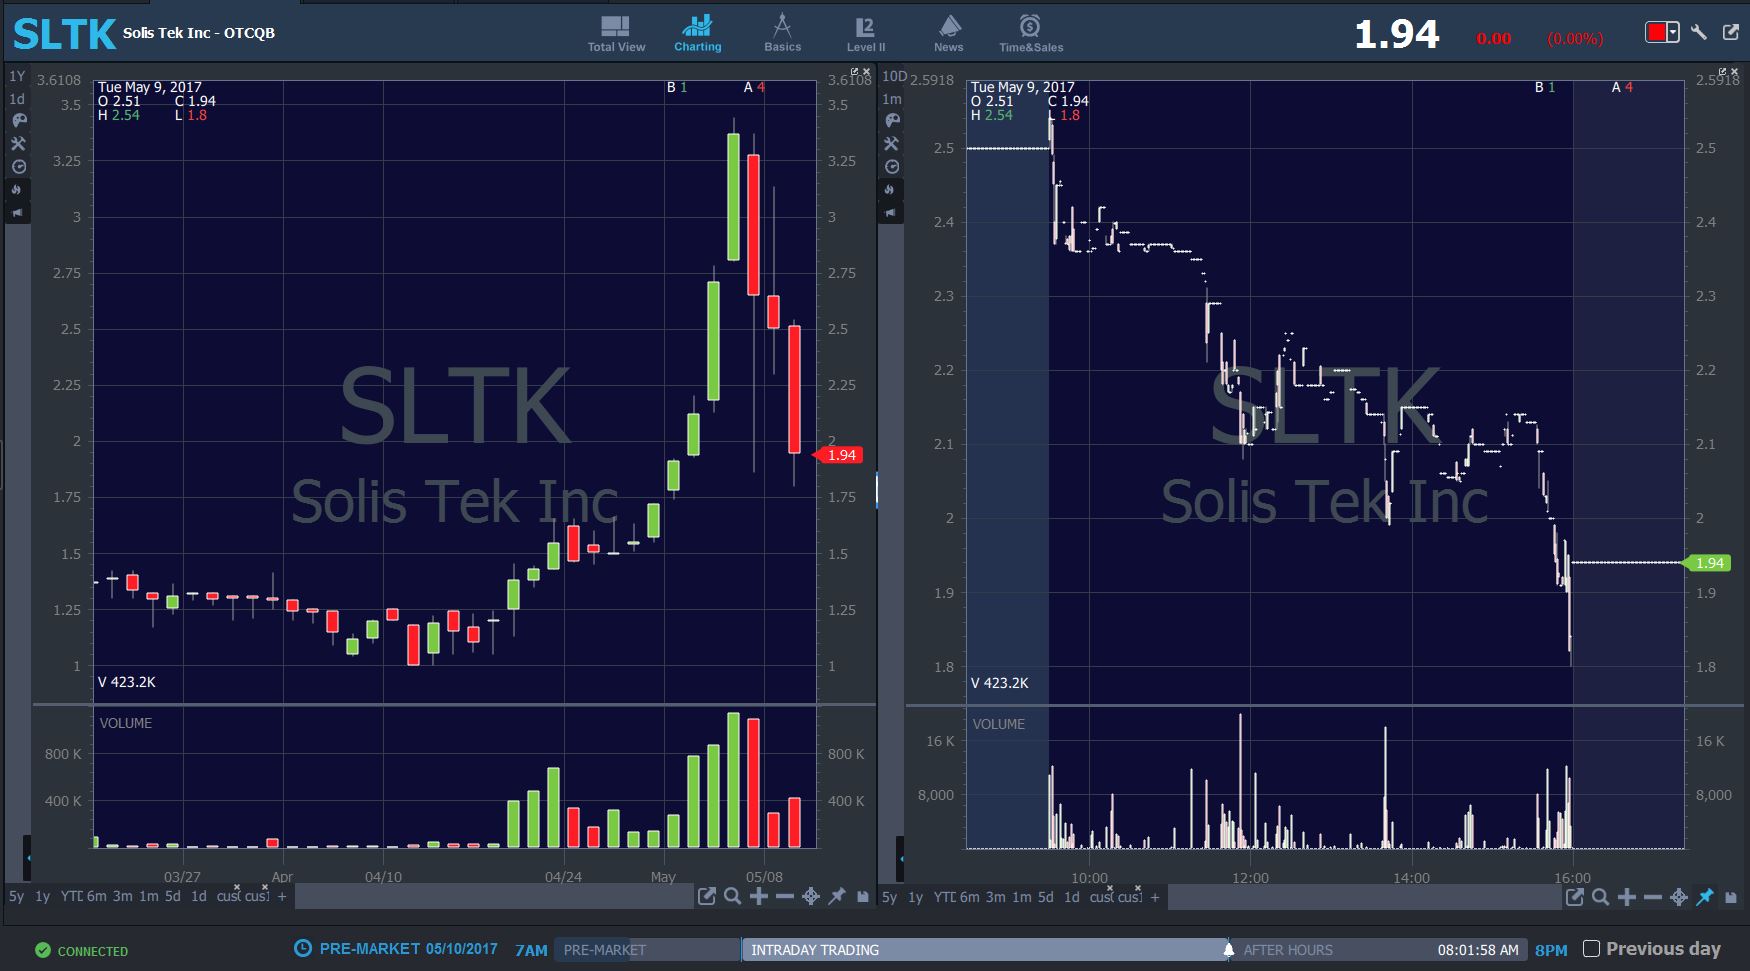Open the red color flag dropdown

[1662, 32]
